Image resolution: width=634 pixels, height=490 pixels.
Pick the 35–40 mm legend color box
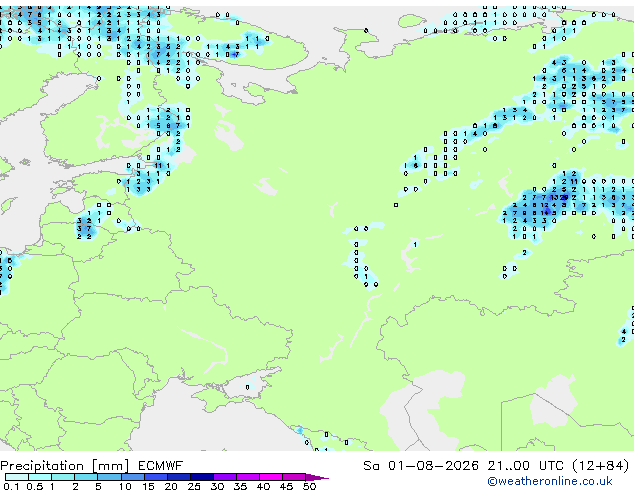247,477
